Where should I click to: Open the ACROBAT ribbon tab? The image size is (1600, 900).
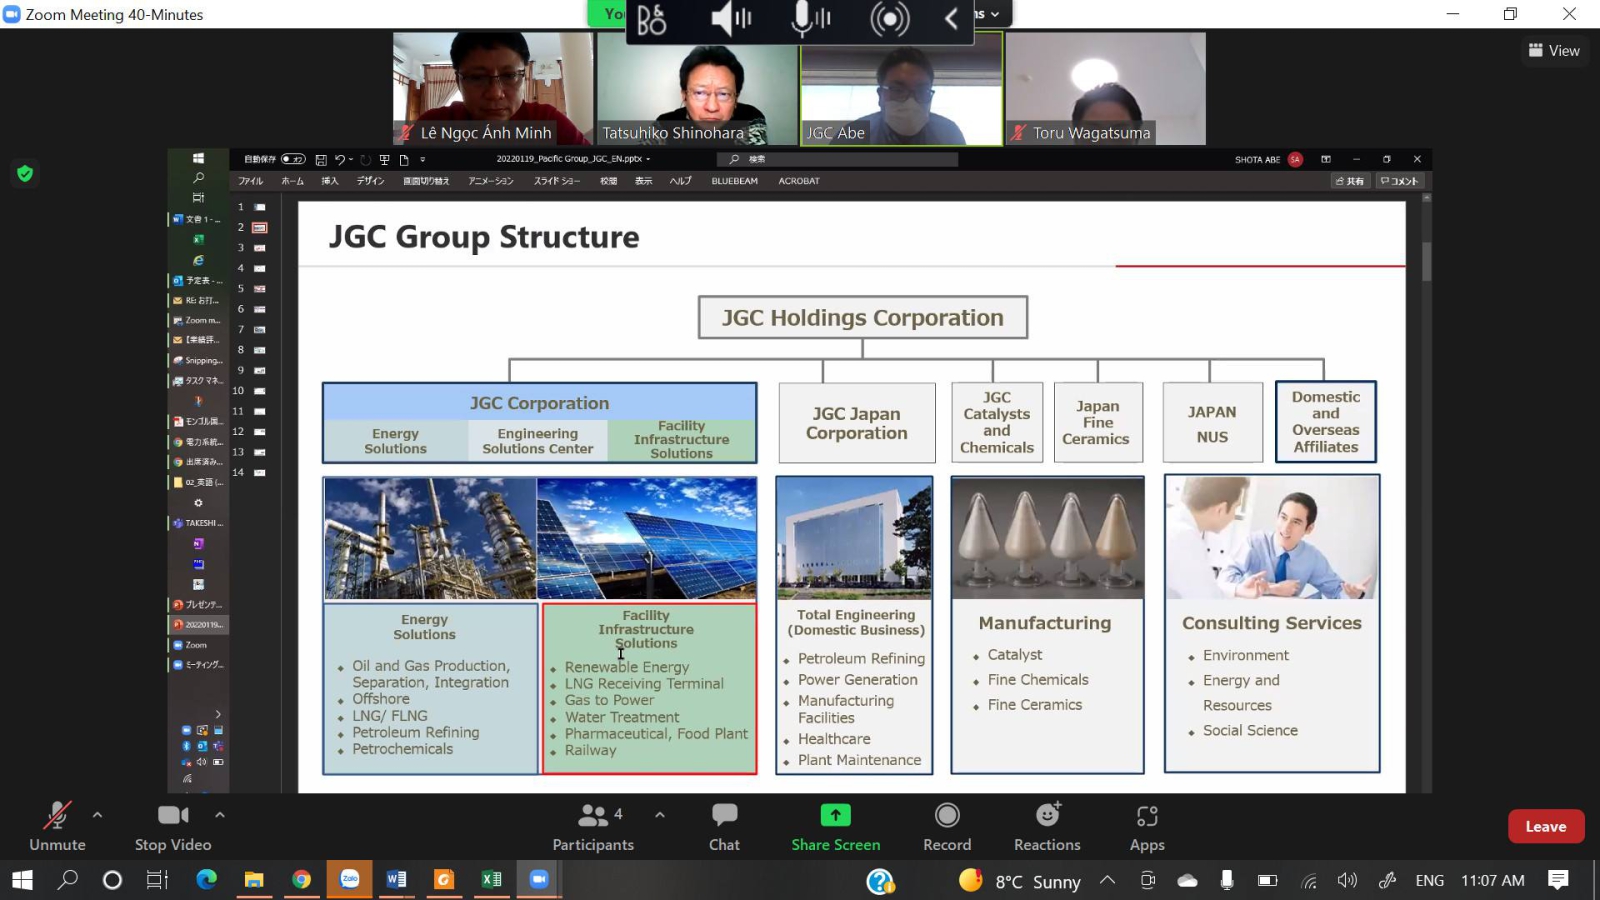[798, 181]
